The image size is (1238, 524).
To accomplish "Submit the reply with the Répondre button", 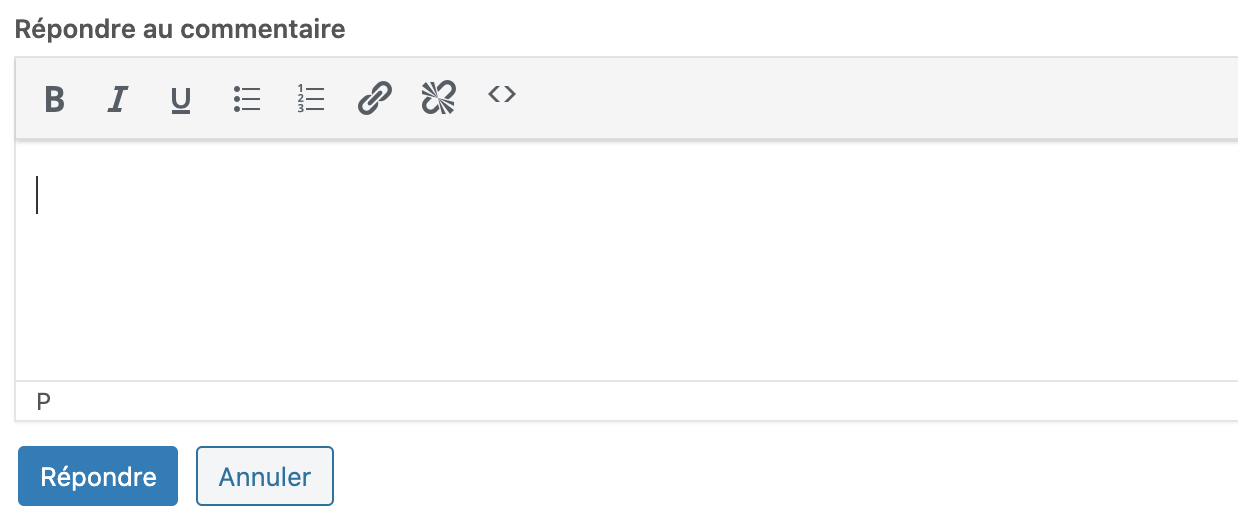I will tap(98, 476).
